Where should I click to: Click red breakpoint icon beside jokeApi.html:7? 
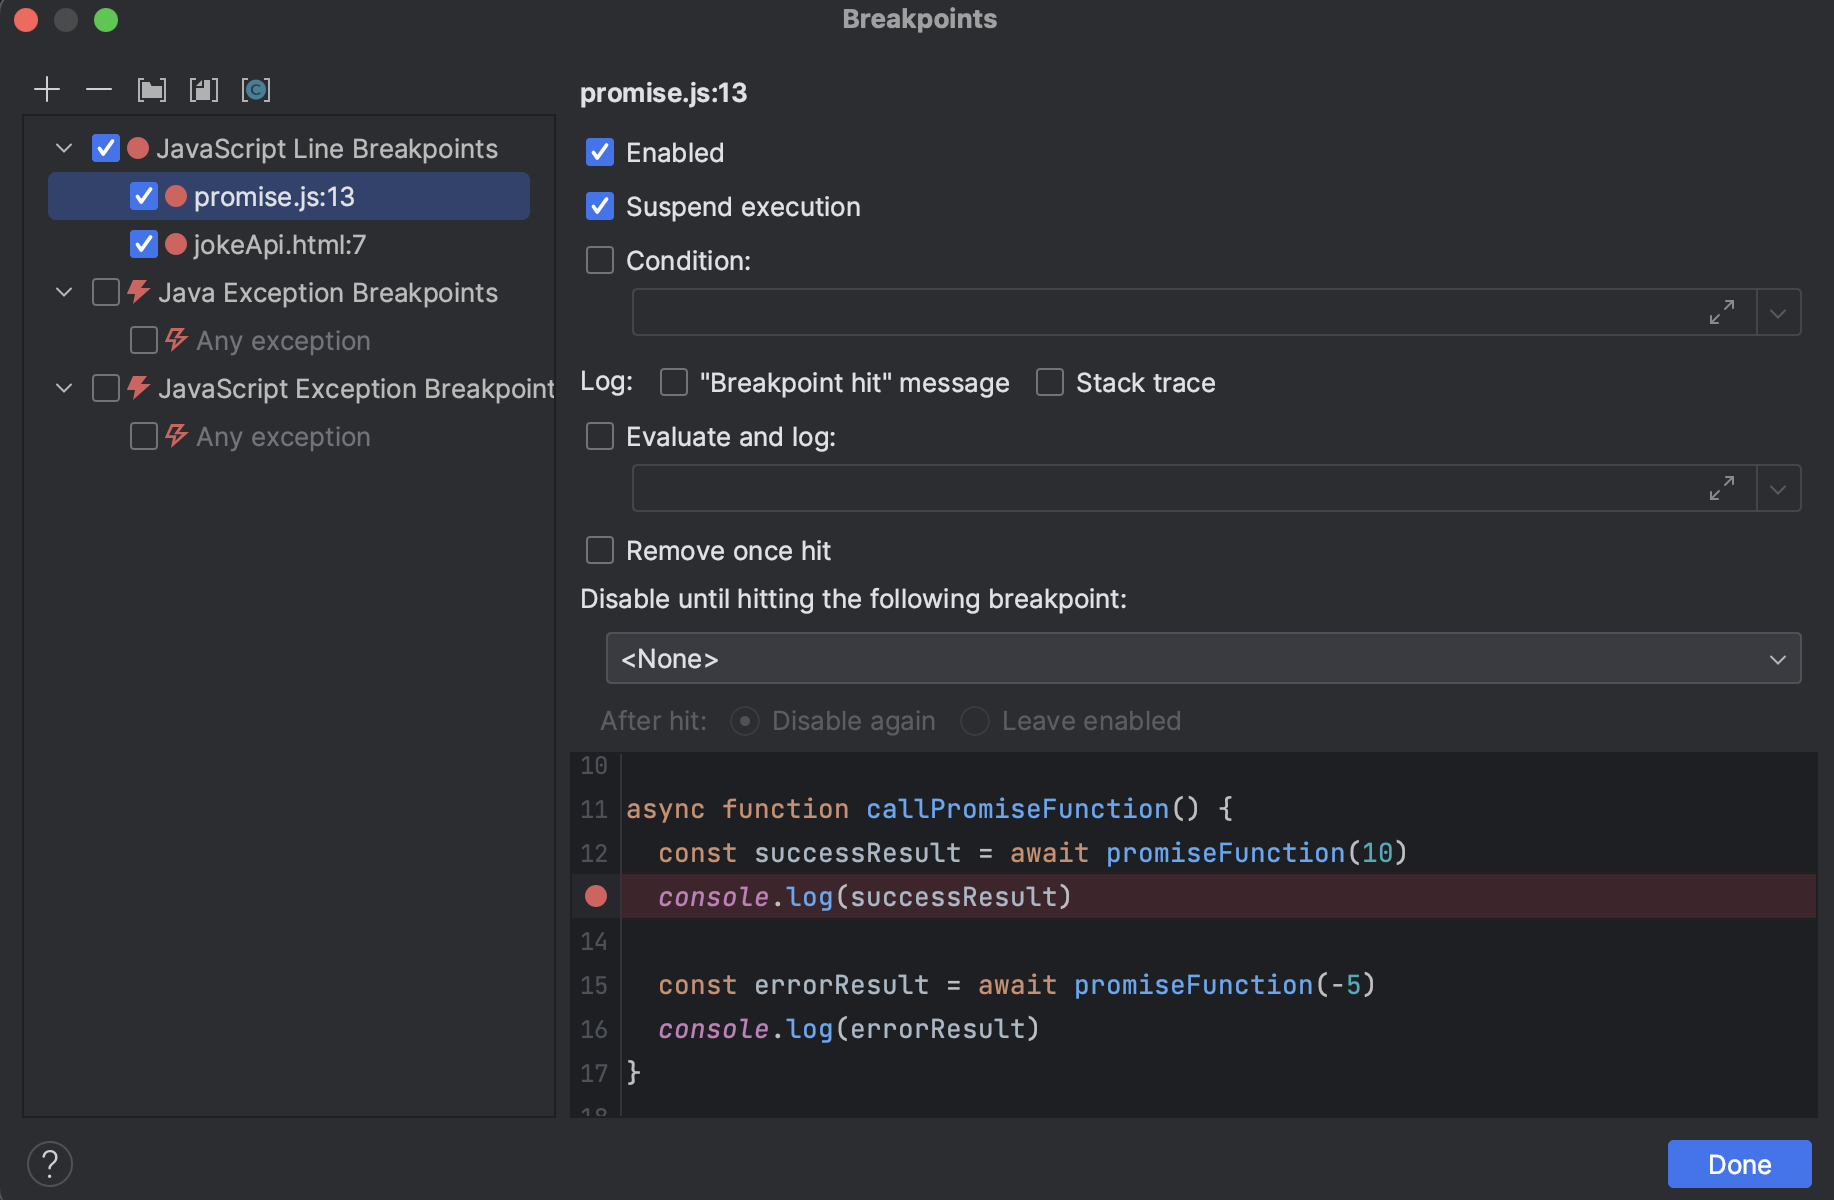coord(176,244)
